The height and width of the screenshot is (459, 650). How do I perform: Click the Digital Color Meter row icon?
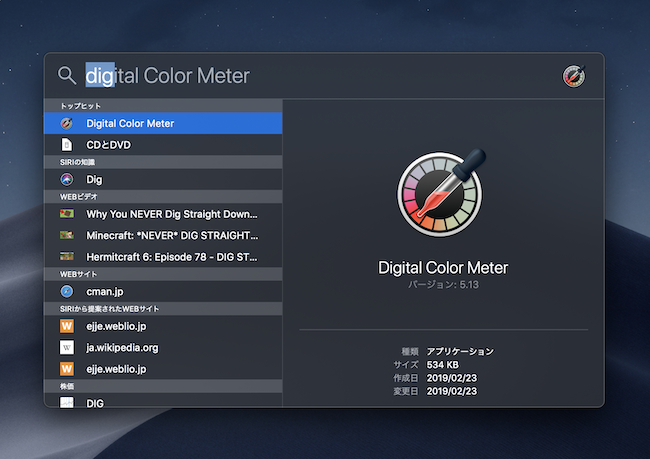67,123
